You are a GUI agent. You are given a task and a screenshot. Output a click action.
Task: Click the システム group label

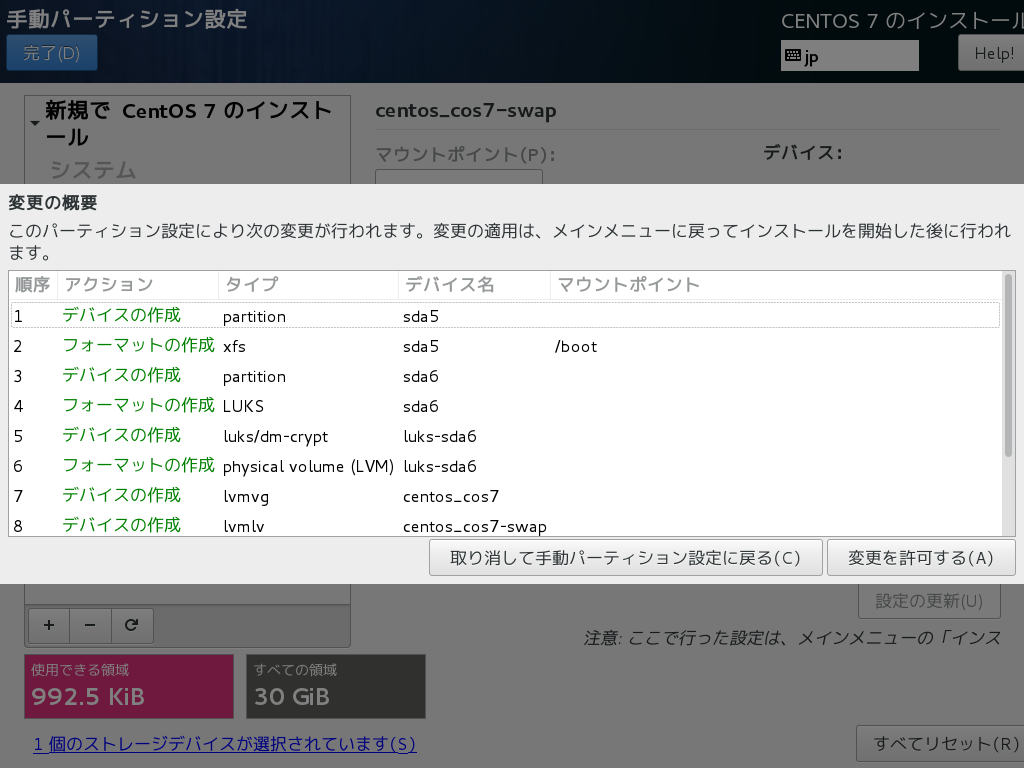point(93,170)
